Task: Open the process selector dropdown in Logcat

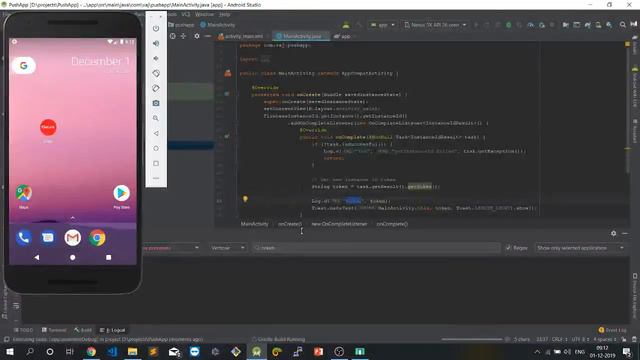Action: (171, 248)
